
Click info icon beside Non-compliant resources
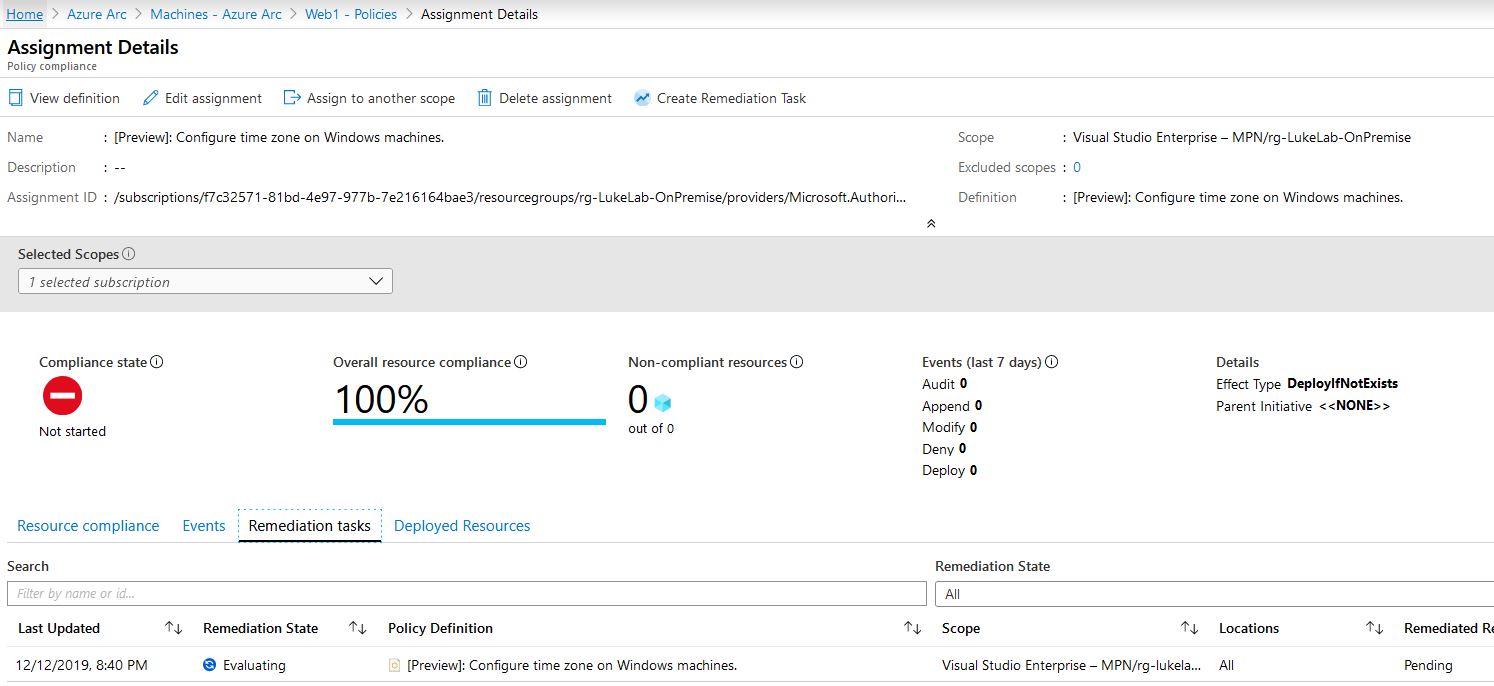[x=797, y=362]
